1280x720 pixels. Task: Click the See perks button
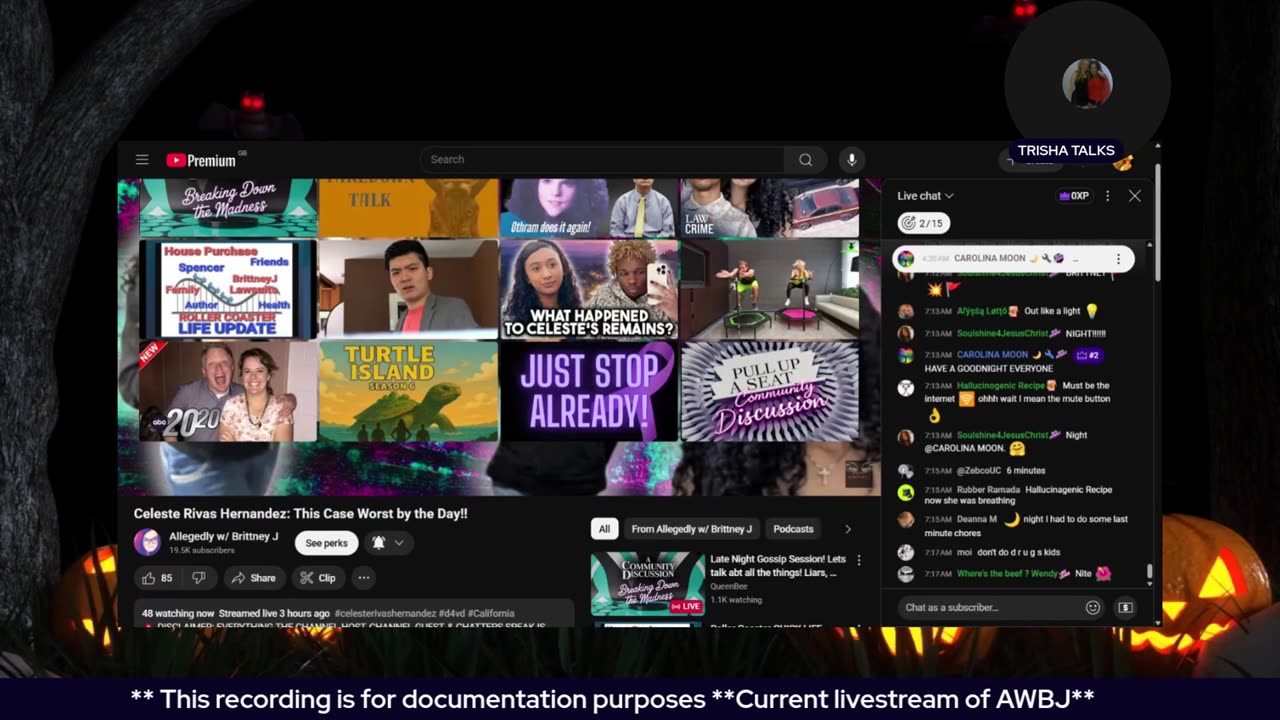click(x=326, y=543)
